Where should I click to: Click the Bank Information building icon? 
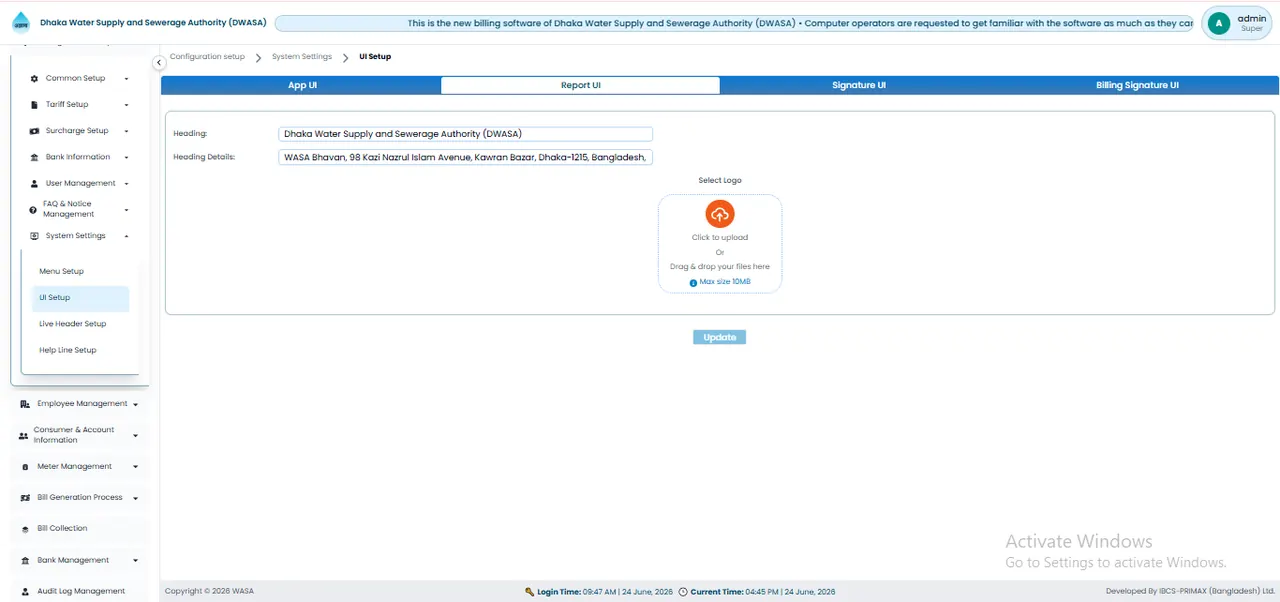coord(34,157)
